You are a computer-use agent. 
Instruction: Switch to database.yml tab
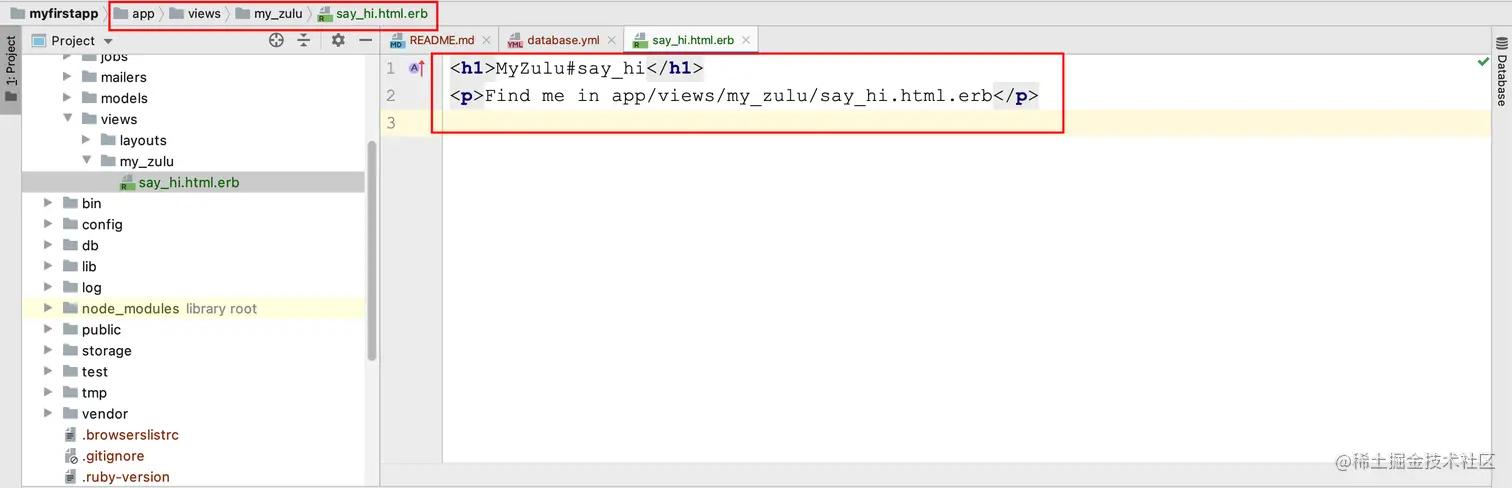coord(563,40)
